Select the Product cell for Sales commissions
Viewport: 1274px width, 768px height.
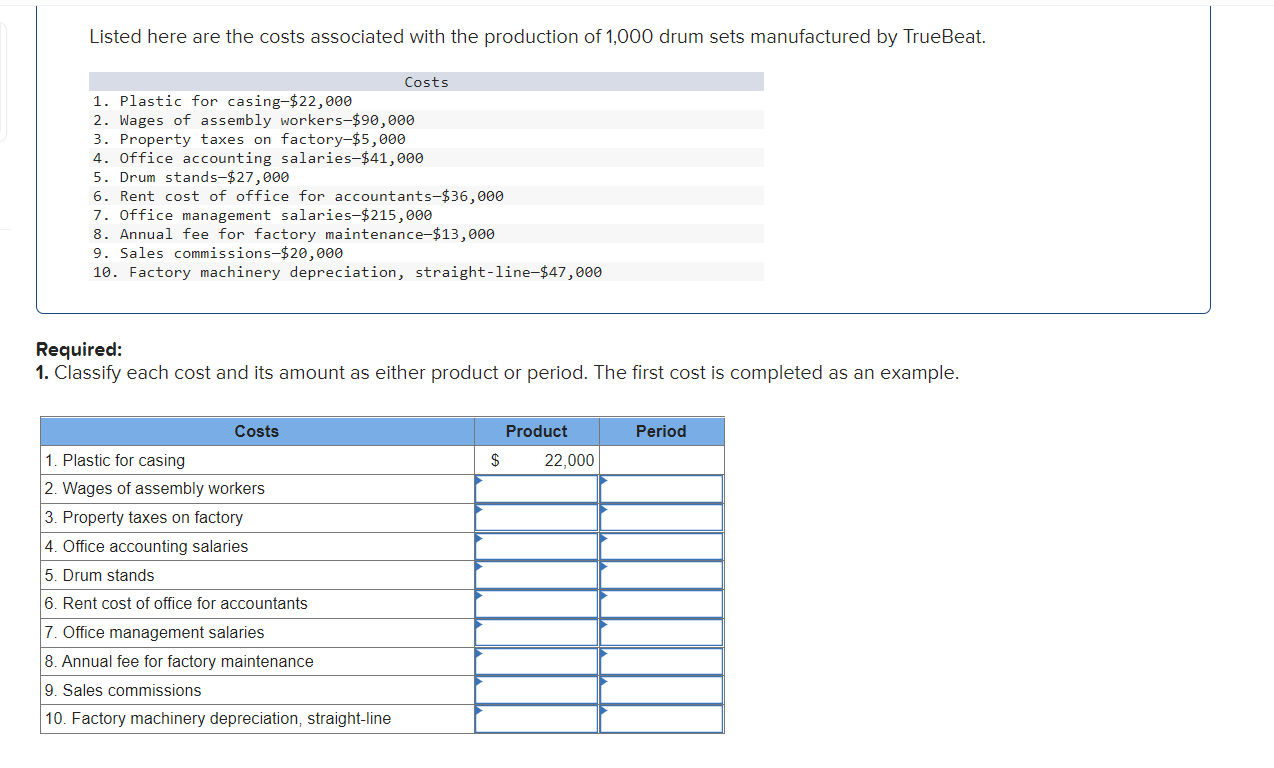[536, 689]
